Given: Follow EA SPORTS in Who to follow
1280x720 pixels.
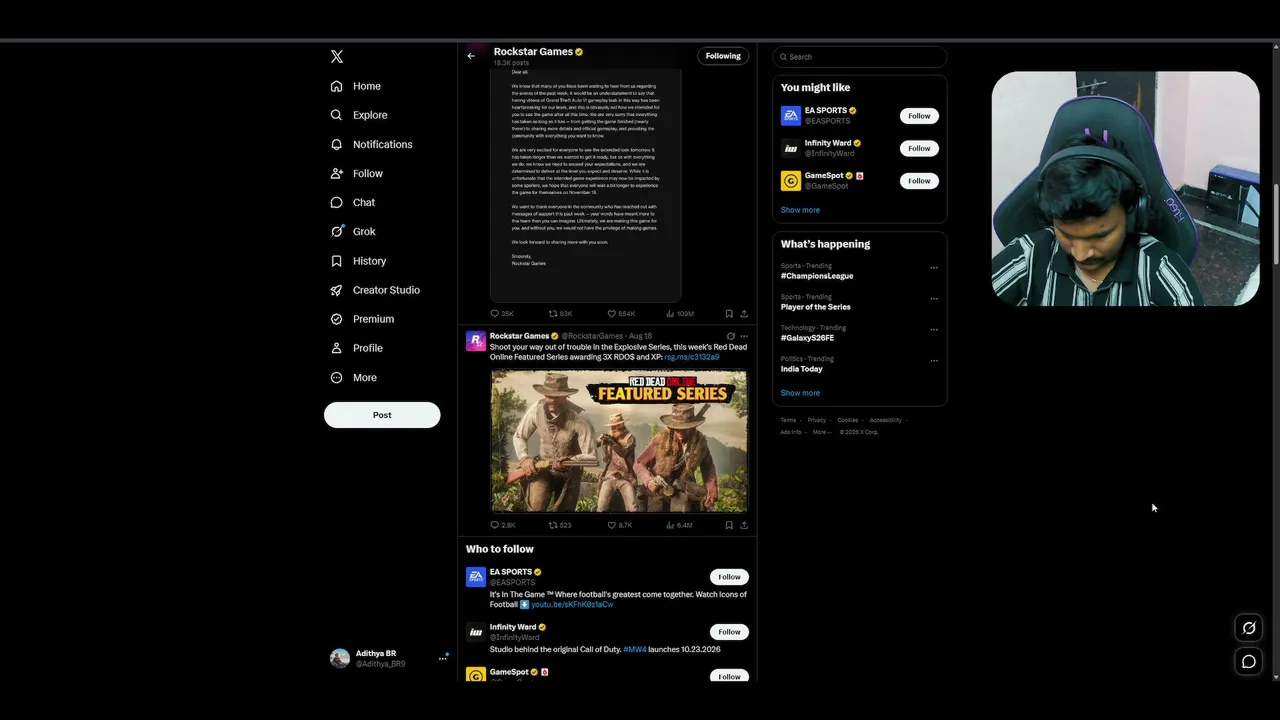Looking at the screenshot, I should (729, 577).
